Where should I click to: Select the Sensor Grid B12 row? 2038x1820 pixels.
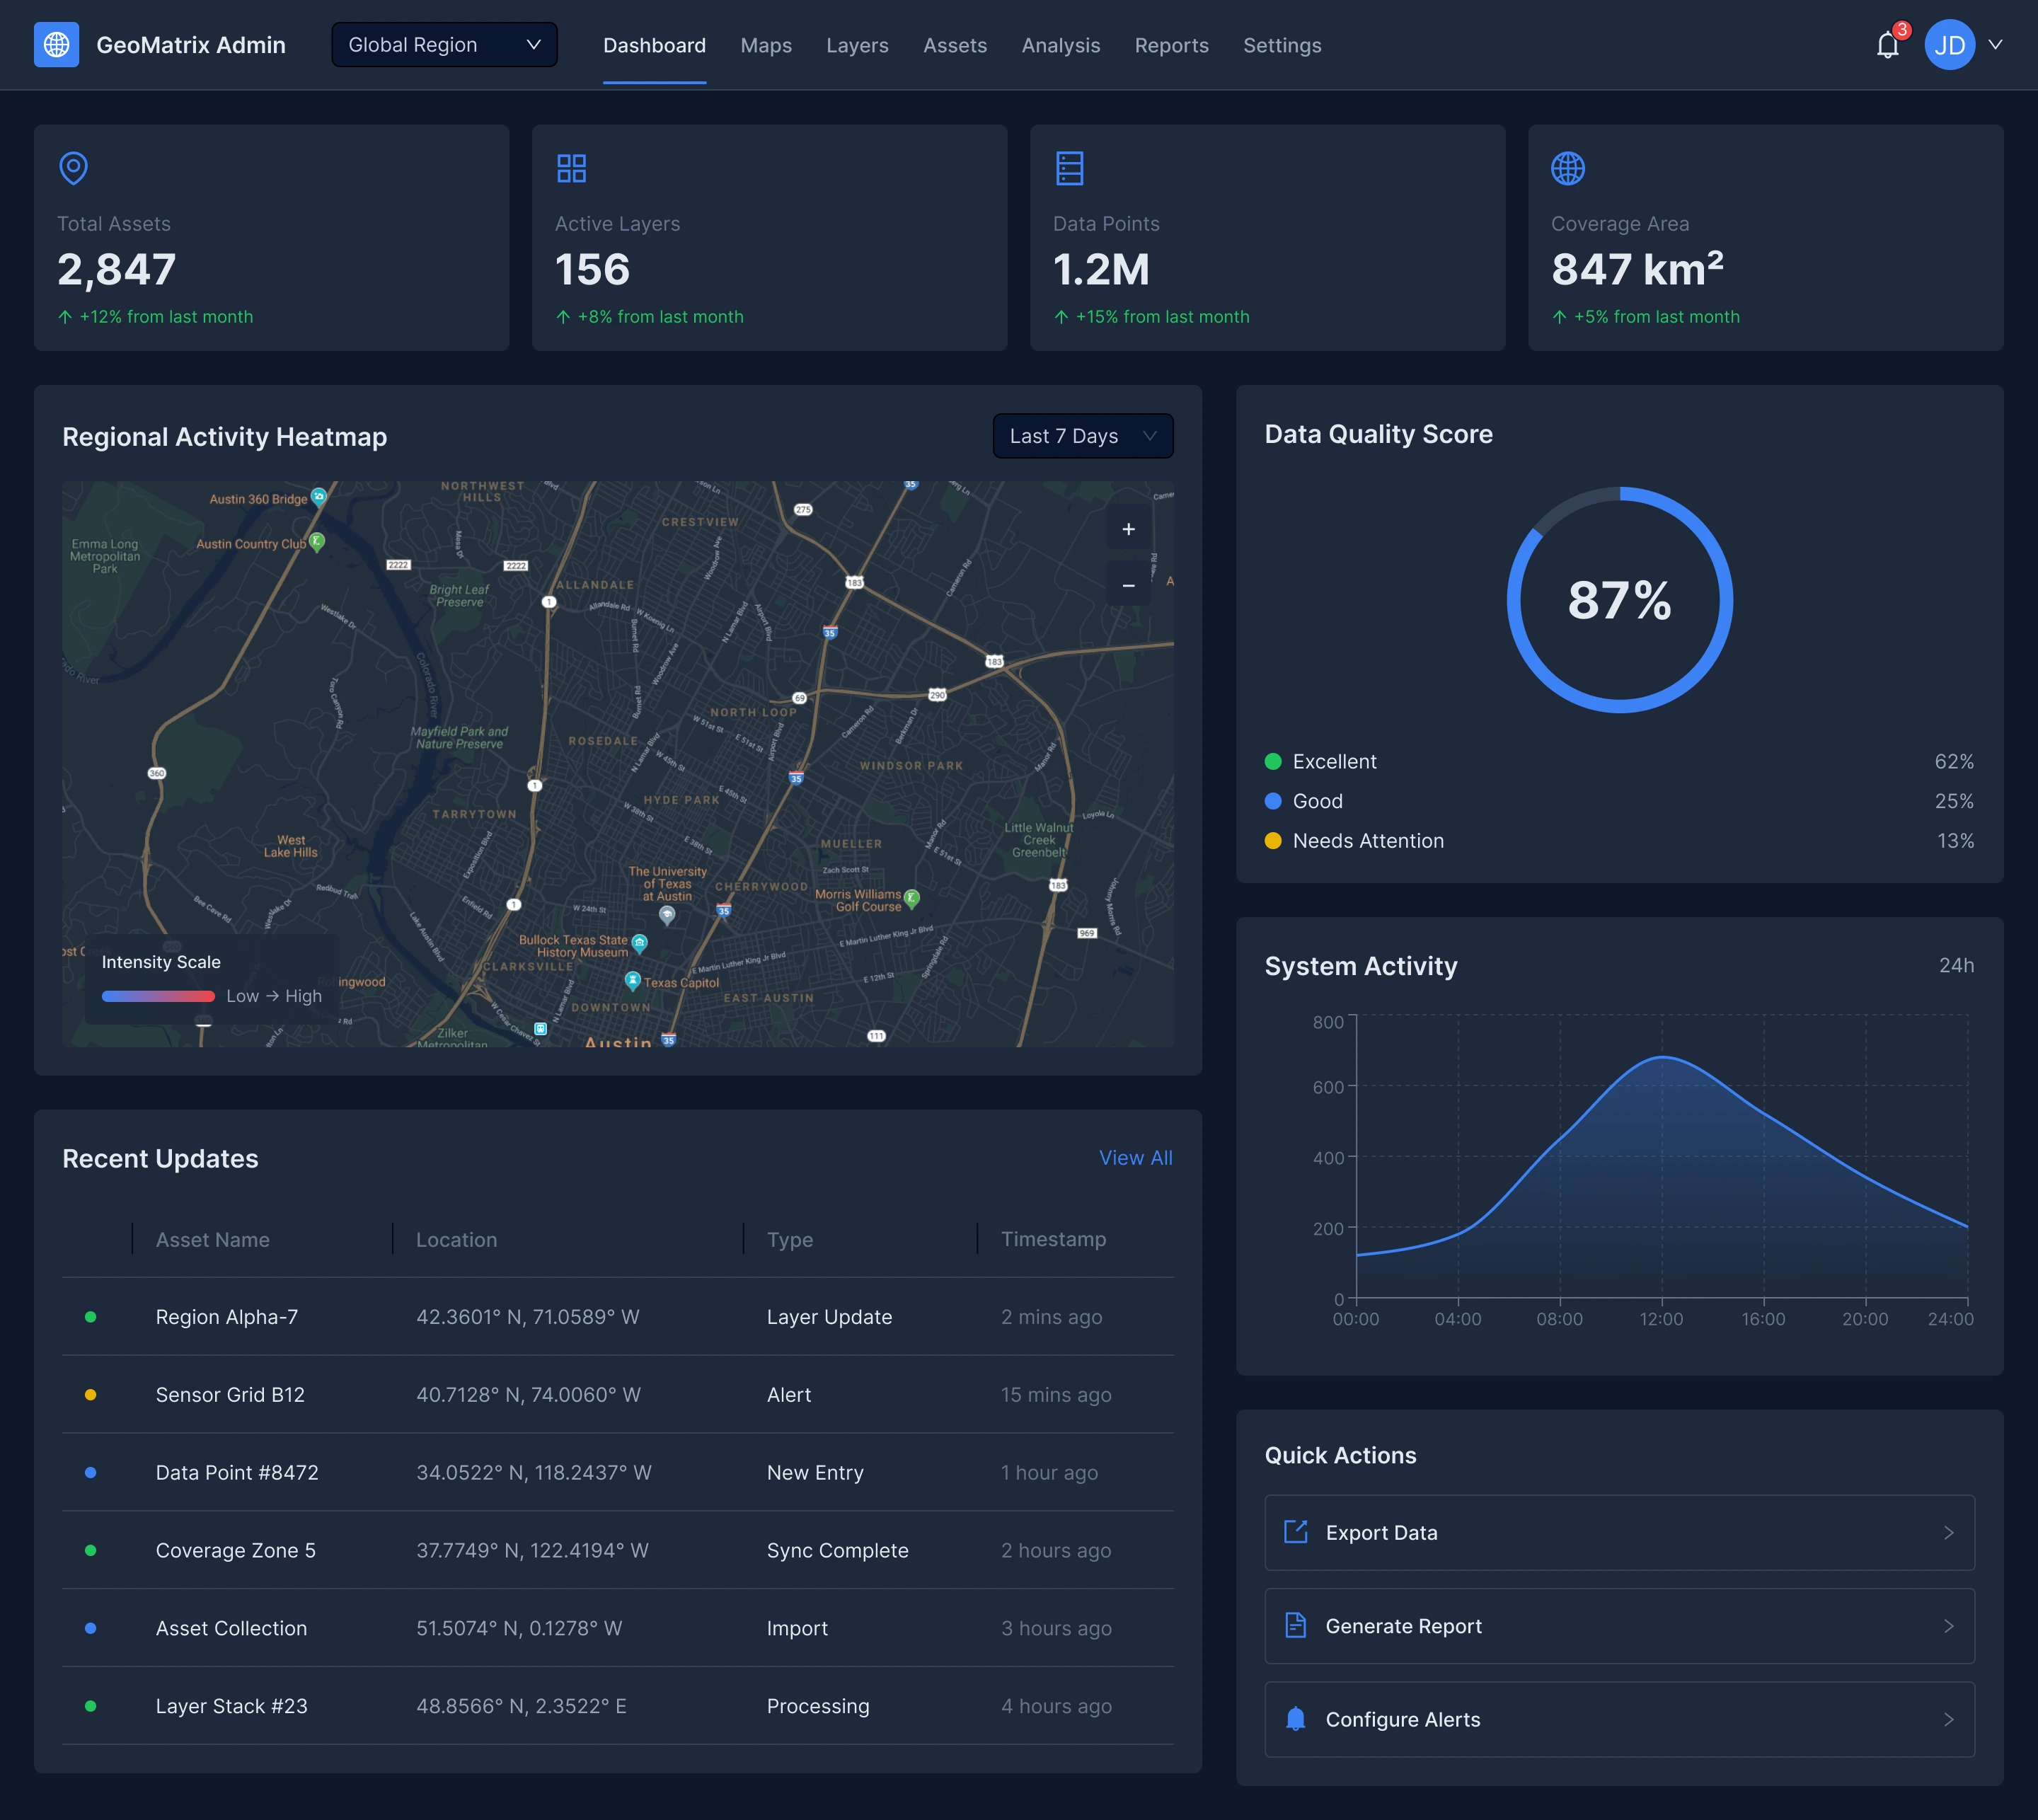617,1394
